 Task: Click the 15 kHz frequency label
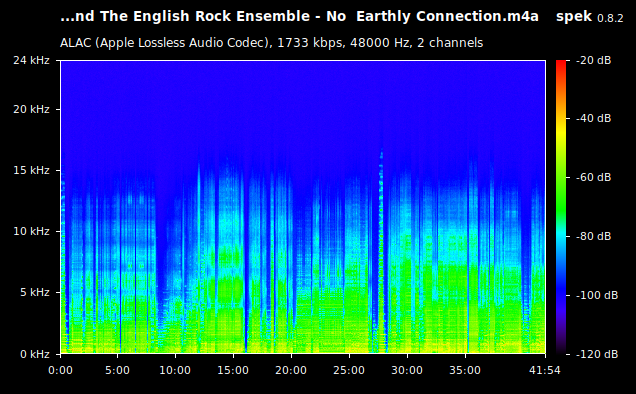31,170
